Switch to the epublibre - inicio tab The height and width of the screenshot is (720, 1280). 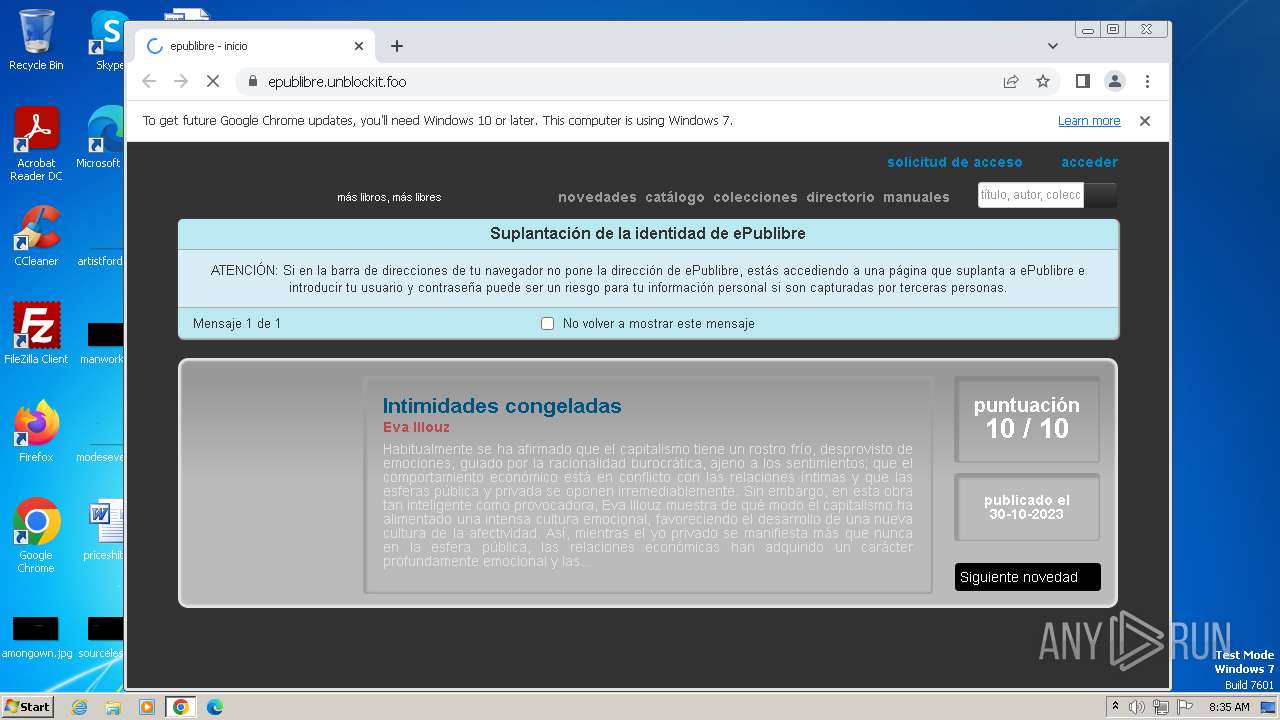[255, 46]
